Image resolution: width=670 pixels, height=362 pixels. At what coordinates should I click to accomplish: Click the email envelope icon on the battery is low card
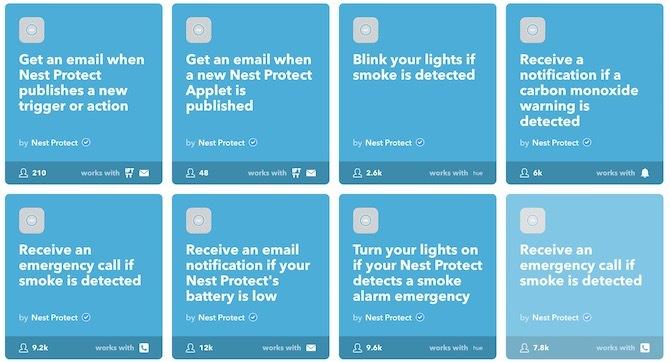click(311, 347)
